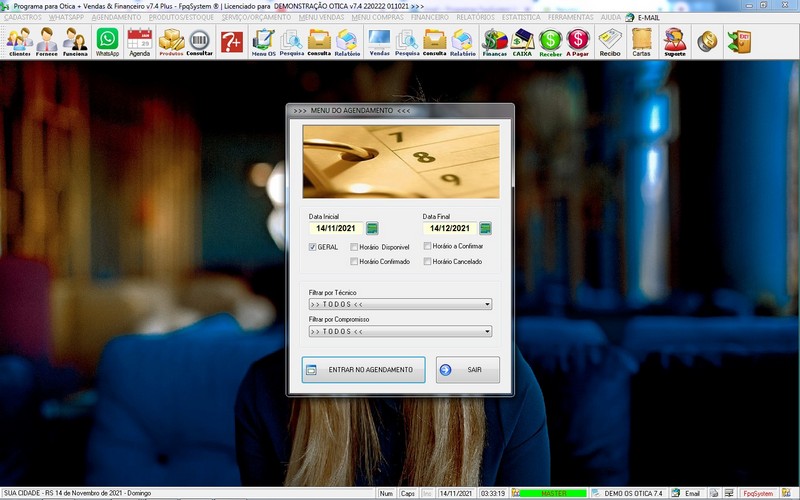This screenshot has height=500, width=800.
Task: Open the PRODUTOS/ESTOQUE menu
Action: click(x=182, y=17)
